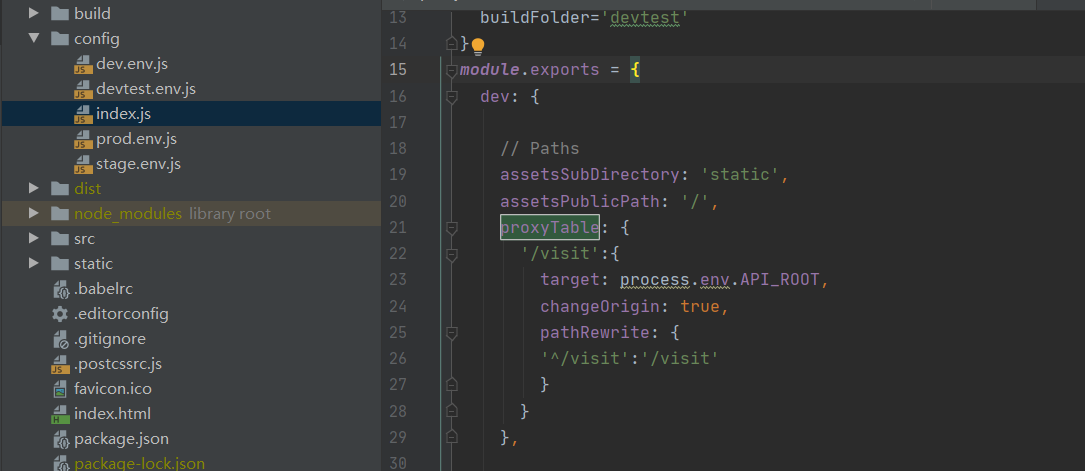1085x471 pixels.
Task: Click the index.html file icon
Action: click(61, 414)
